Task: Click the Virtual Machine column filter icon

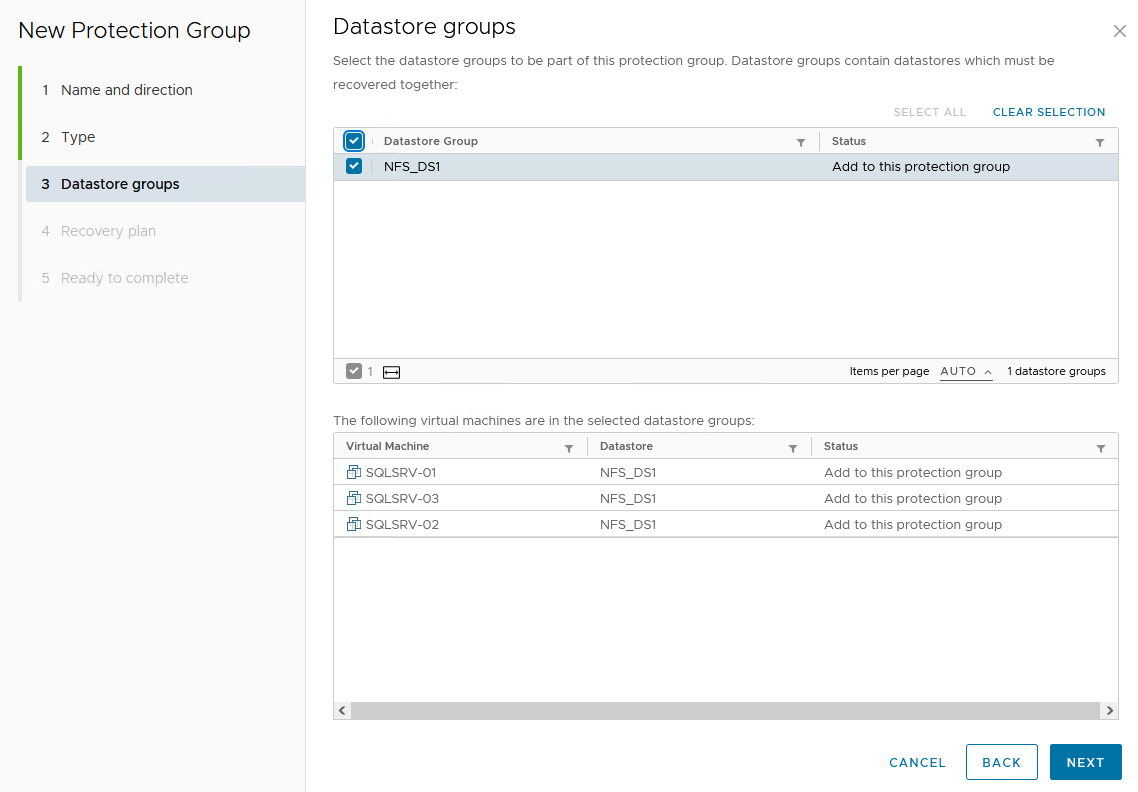Action: (x=568, y=448)
